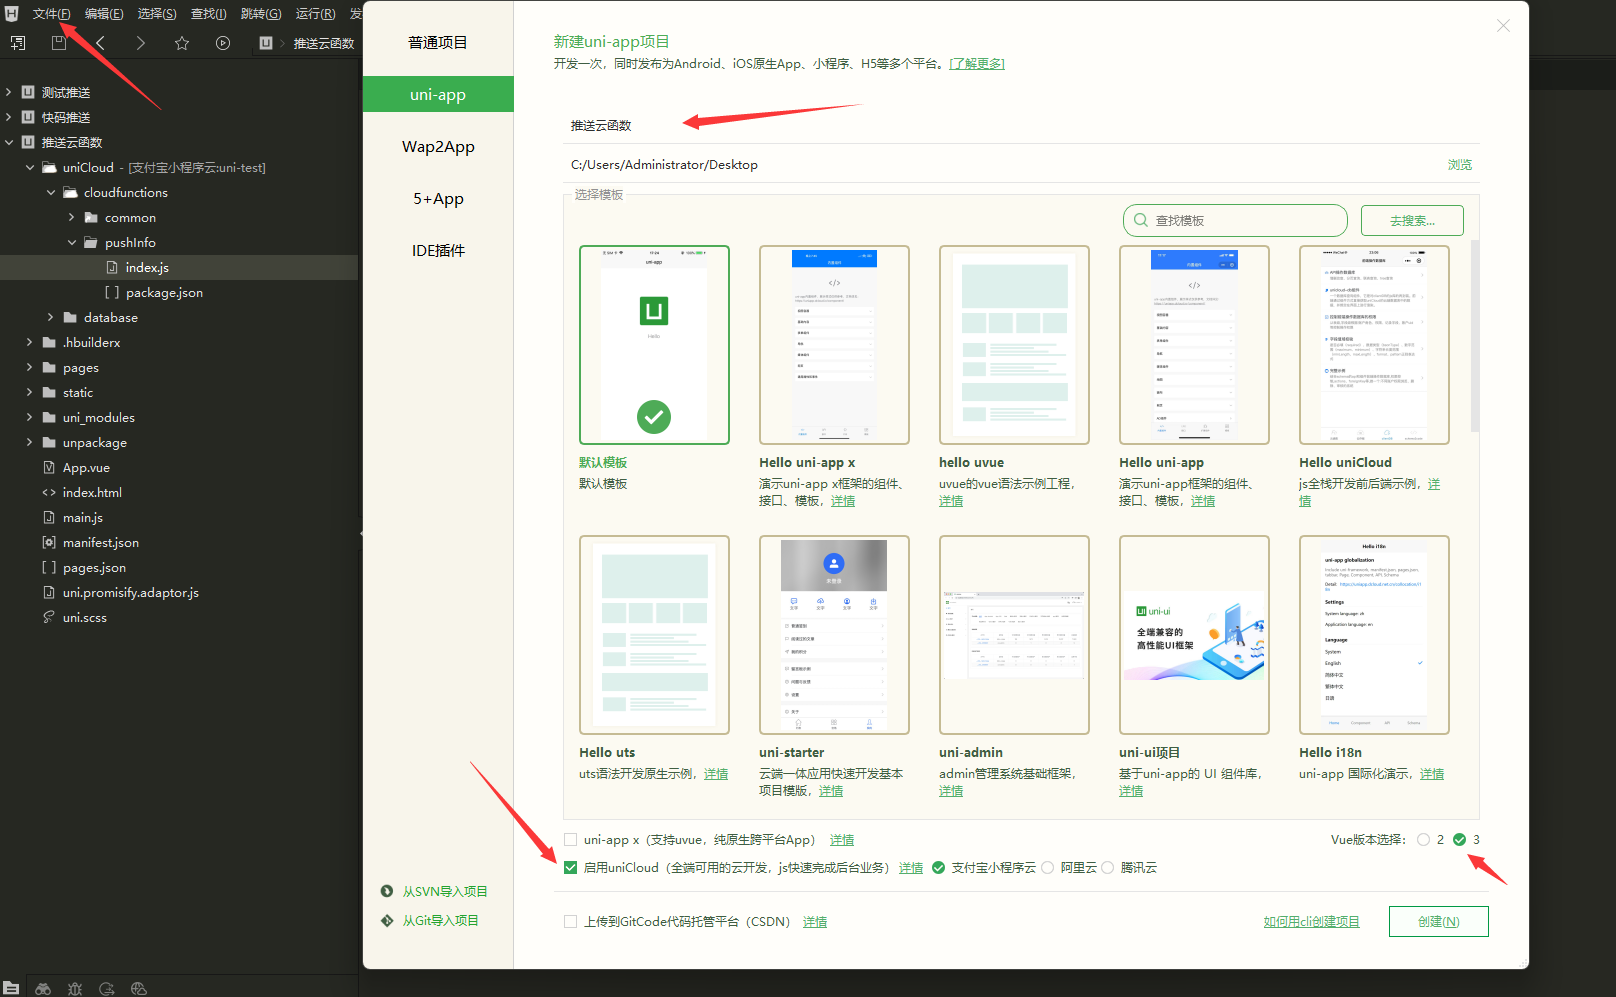Open the 选择(S) menu
The height and width of the screenshot is (997, 1616).
157,14
